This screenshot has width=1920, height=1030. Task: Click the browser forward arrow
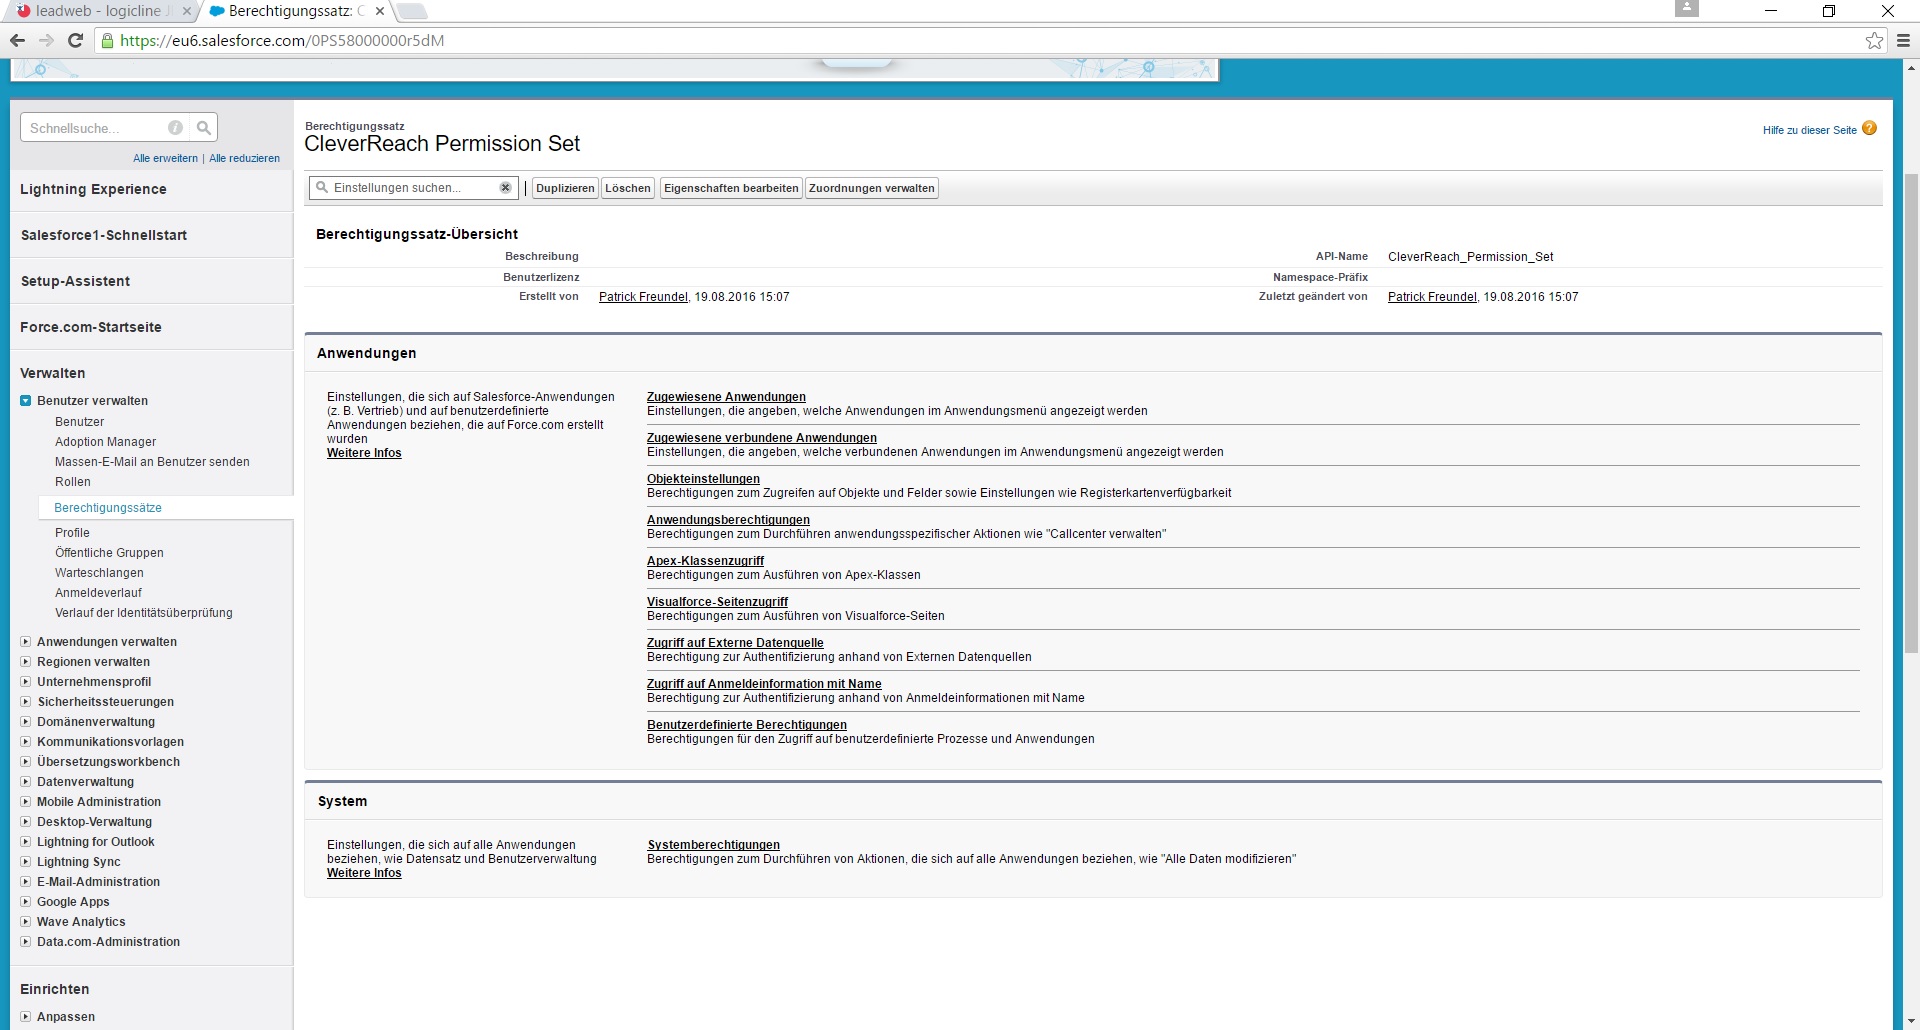(x=46, y=40)
